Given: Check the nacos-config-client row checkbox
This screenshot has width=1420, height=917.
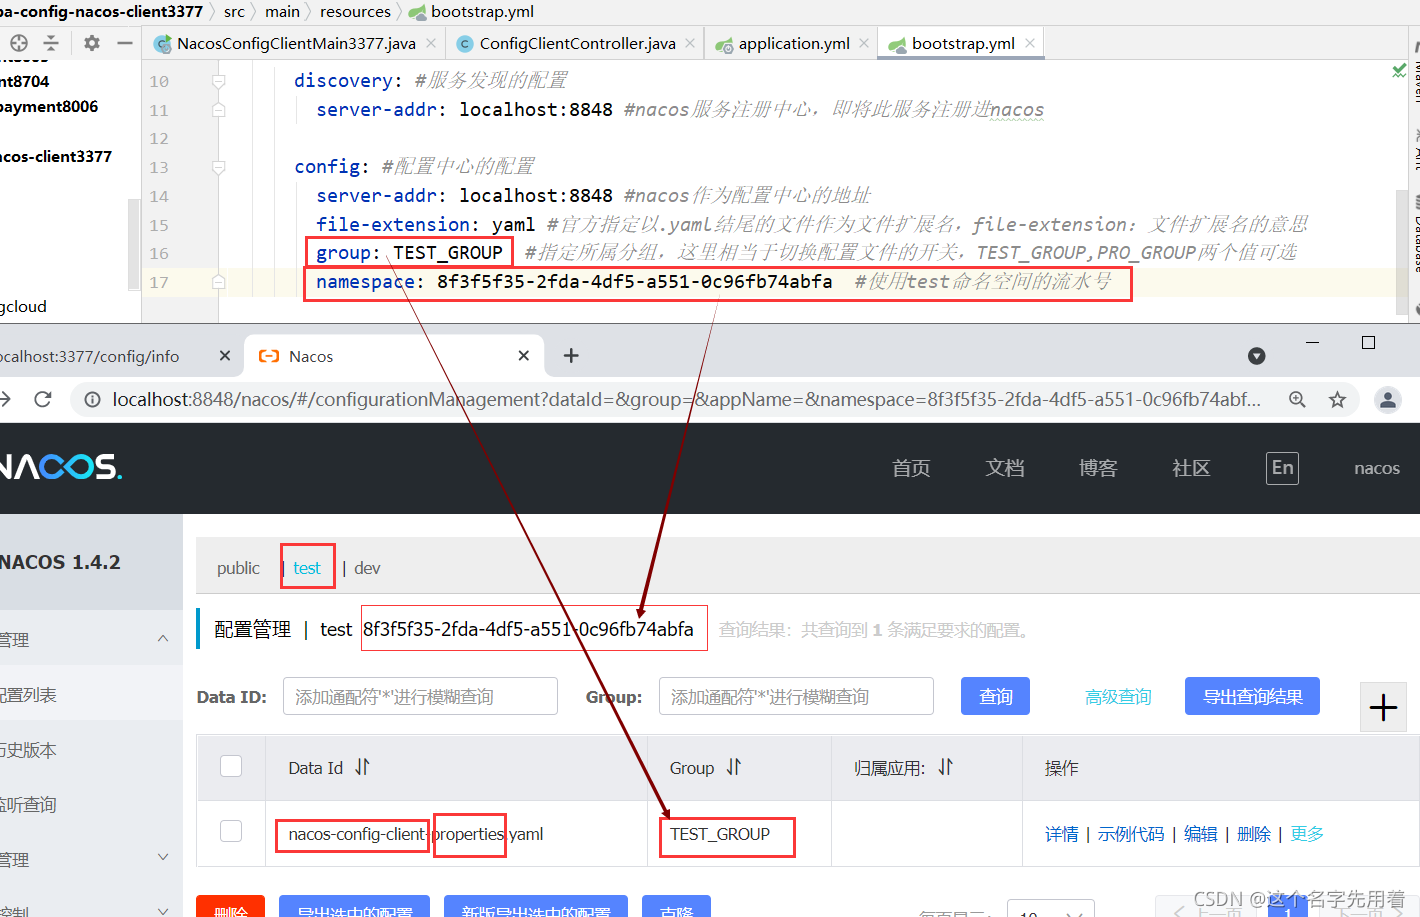Looking at the screenshot, I should point(231,831).
